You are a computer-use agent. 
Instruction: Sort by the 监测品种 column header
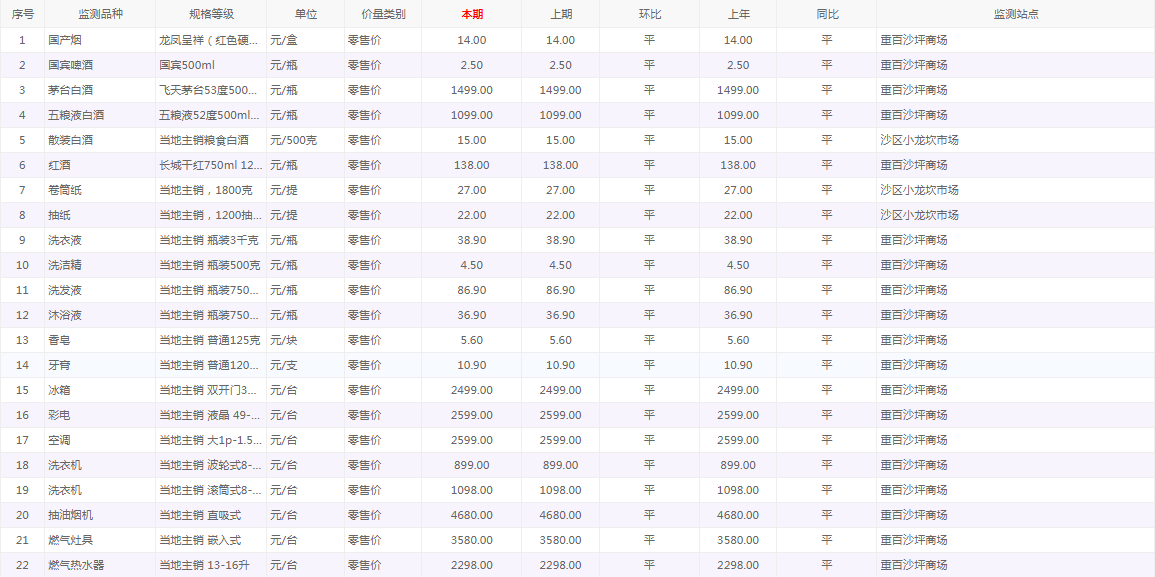pyautogui.click(x=100, y=14)
